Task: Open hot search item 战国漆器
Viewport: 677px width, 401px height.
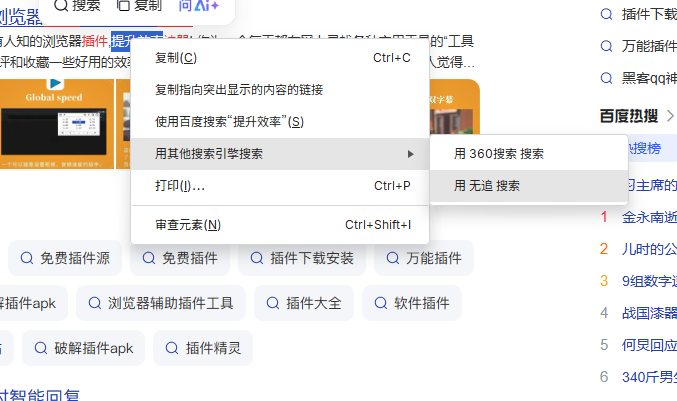Action: 649,313
